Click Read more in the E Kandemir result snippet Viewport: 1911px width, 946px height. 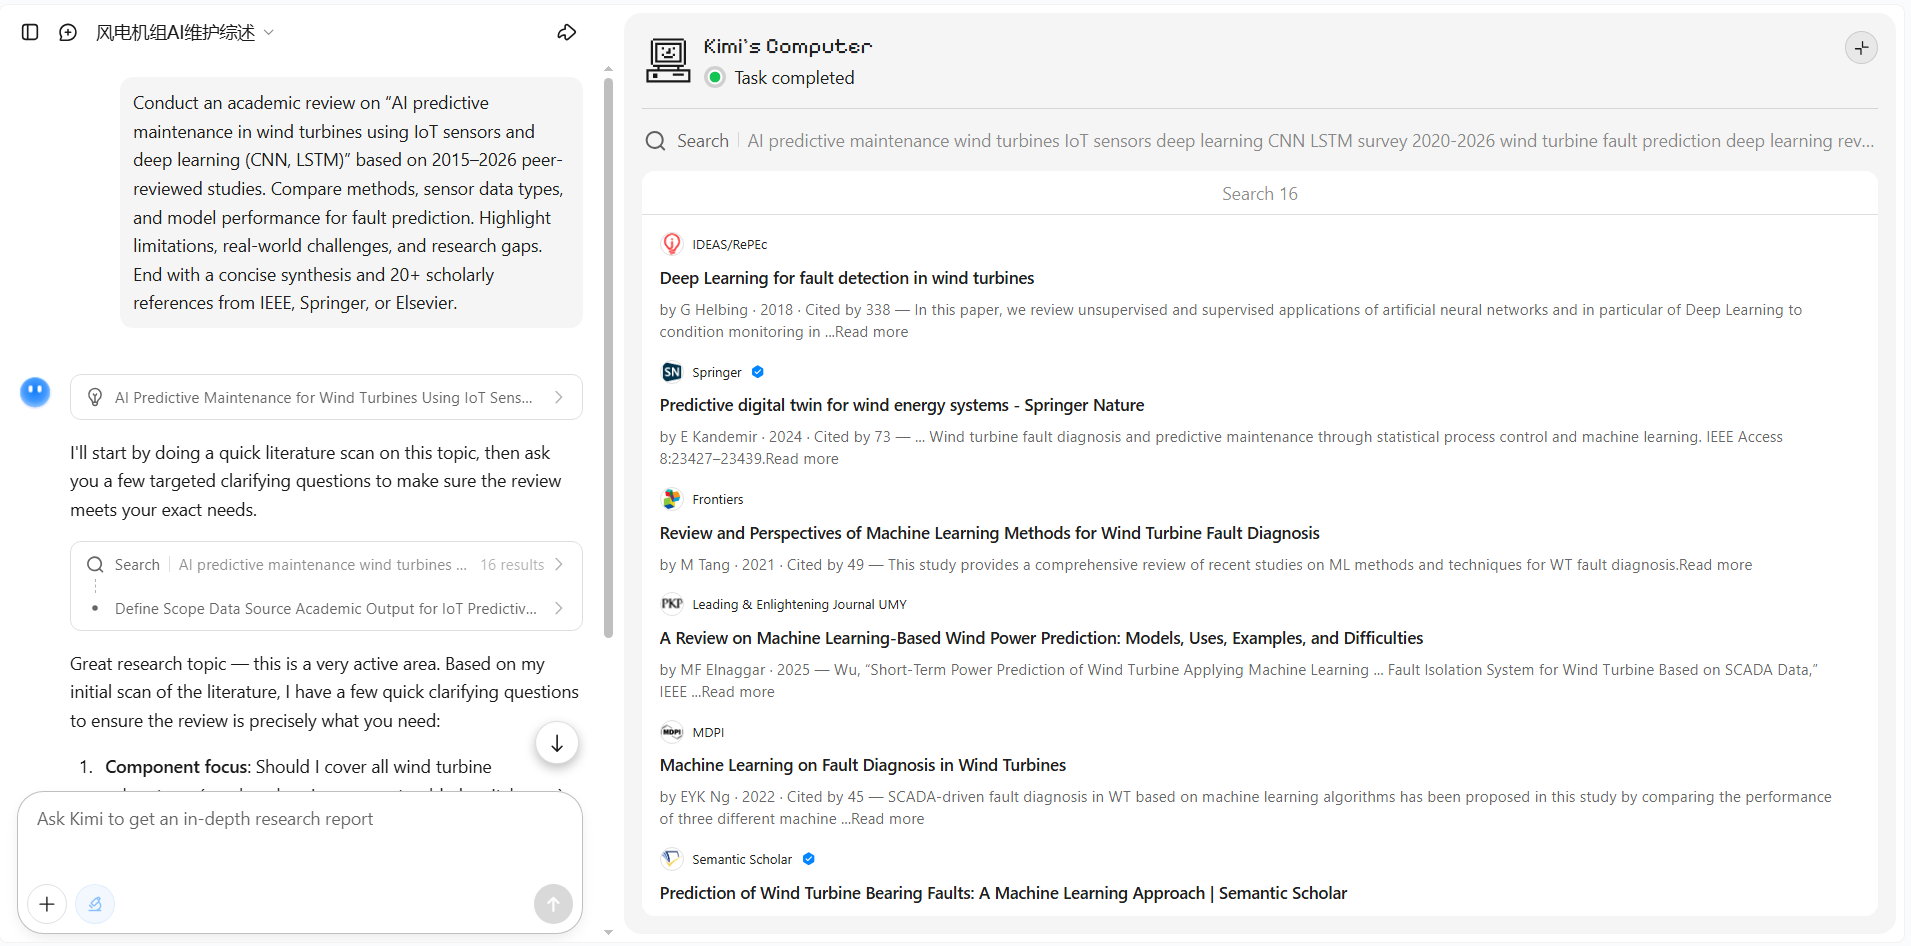click(x=802, y=459)
